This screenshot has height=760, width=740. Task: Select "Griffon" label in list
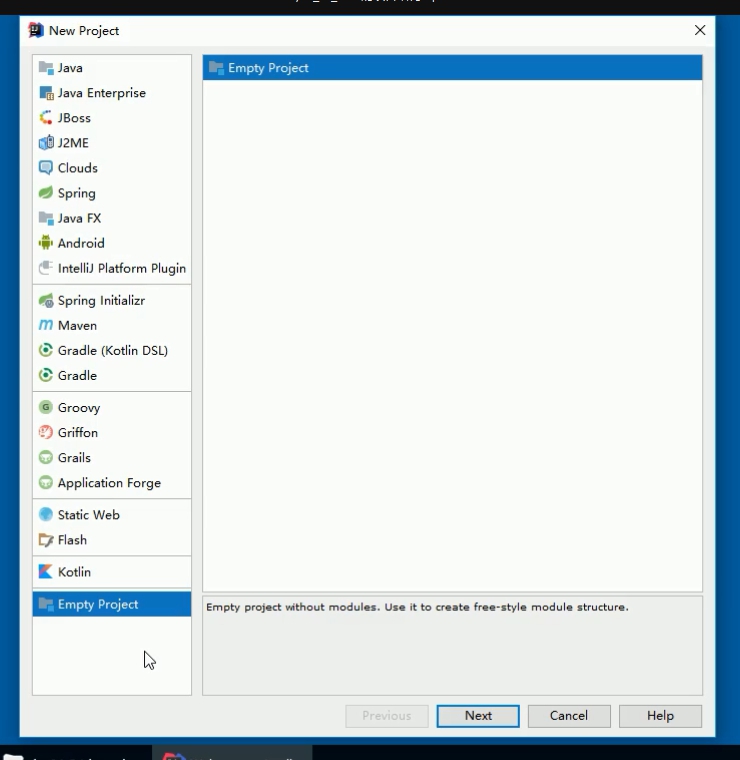[78, 432]
